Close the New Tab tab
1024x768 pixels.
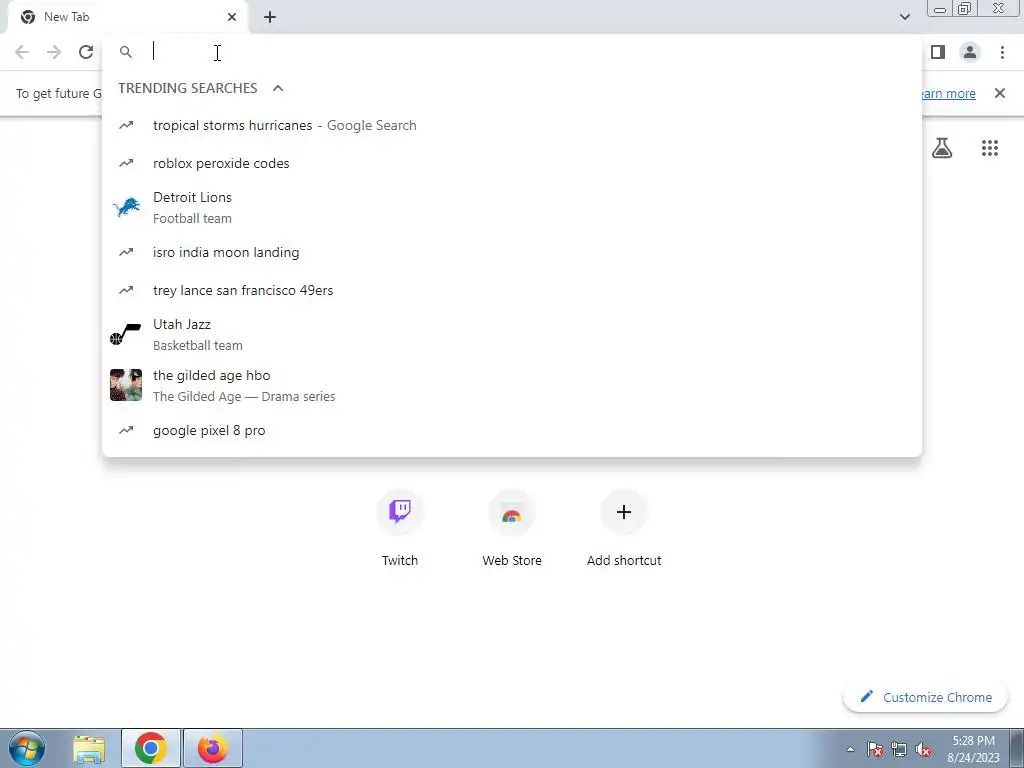[232, 17]
